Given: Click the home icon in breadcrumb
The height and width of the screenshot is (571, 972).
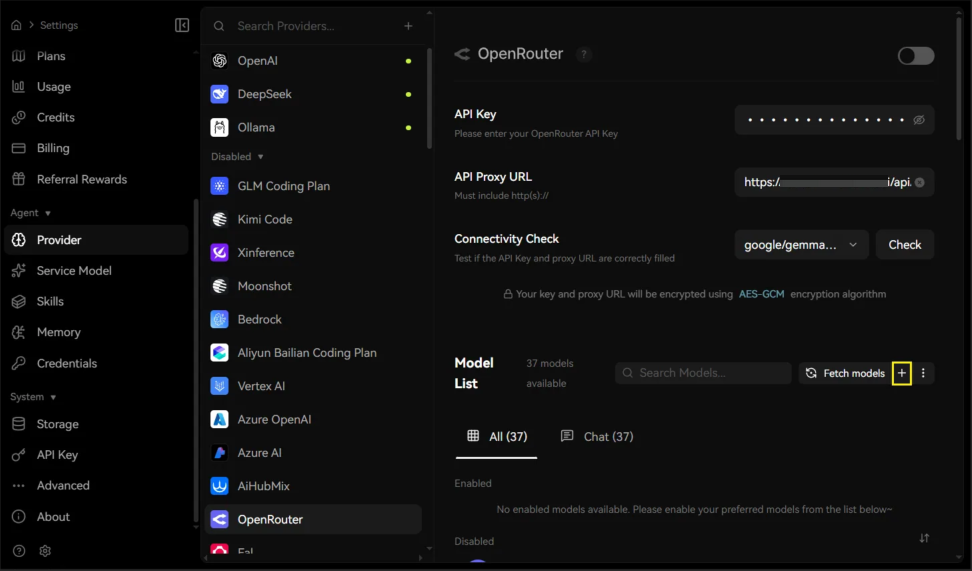Looking at the screenshot, I should tap(16, 25).
